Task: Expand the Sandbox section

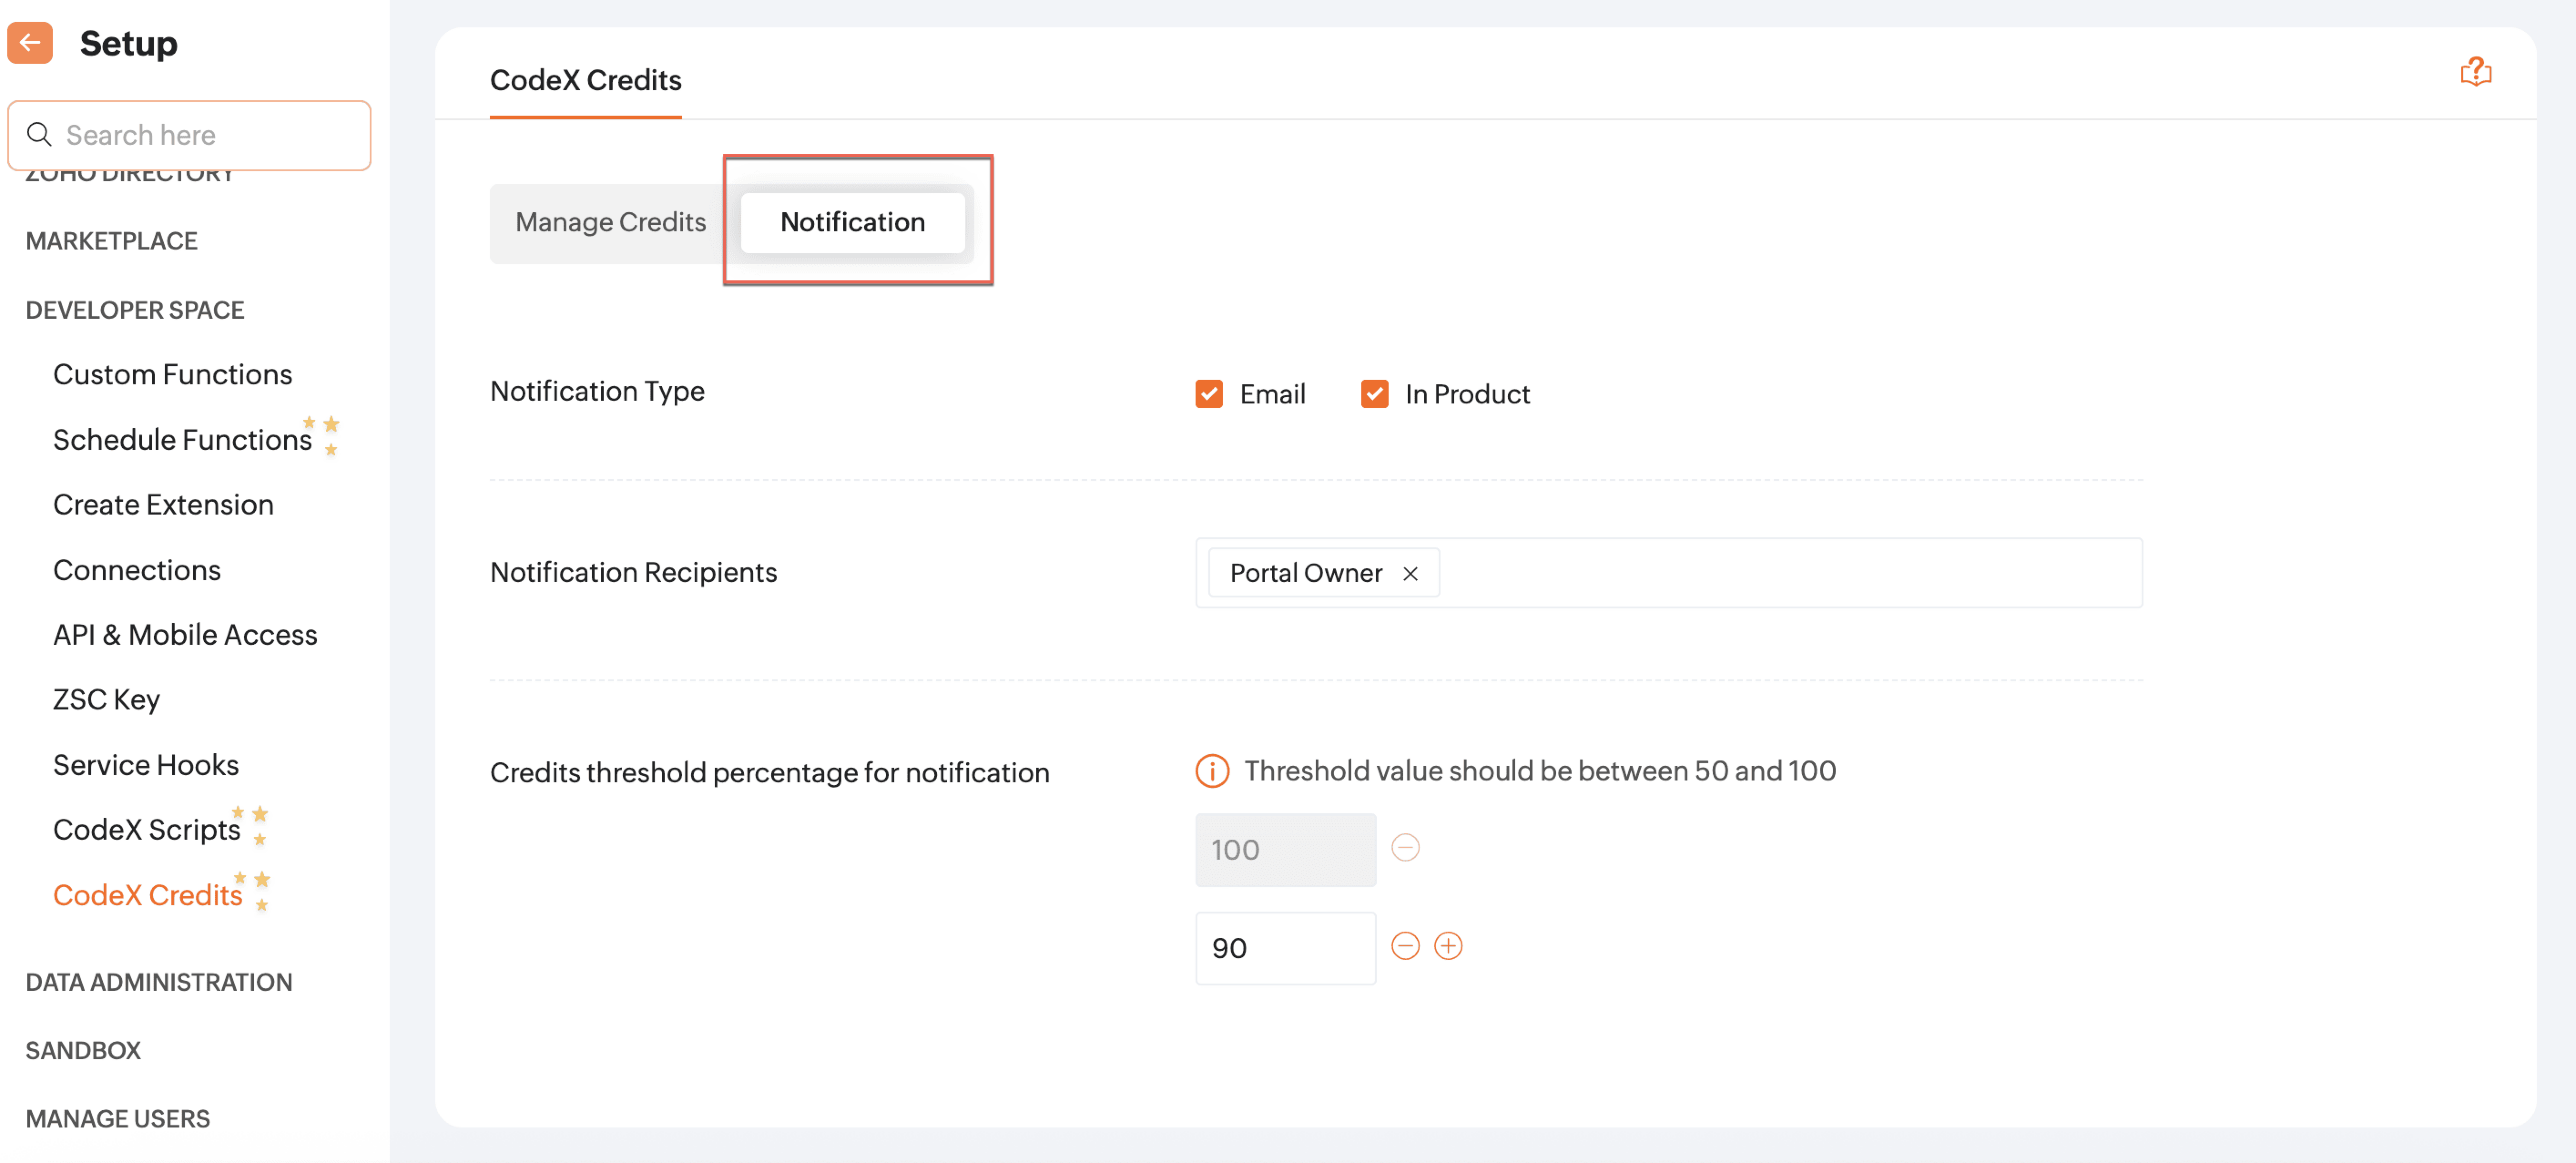Action: click(x=83, y=1050)
